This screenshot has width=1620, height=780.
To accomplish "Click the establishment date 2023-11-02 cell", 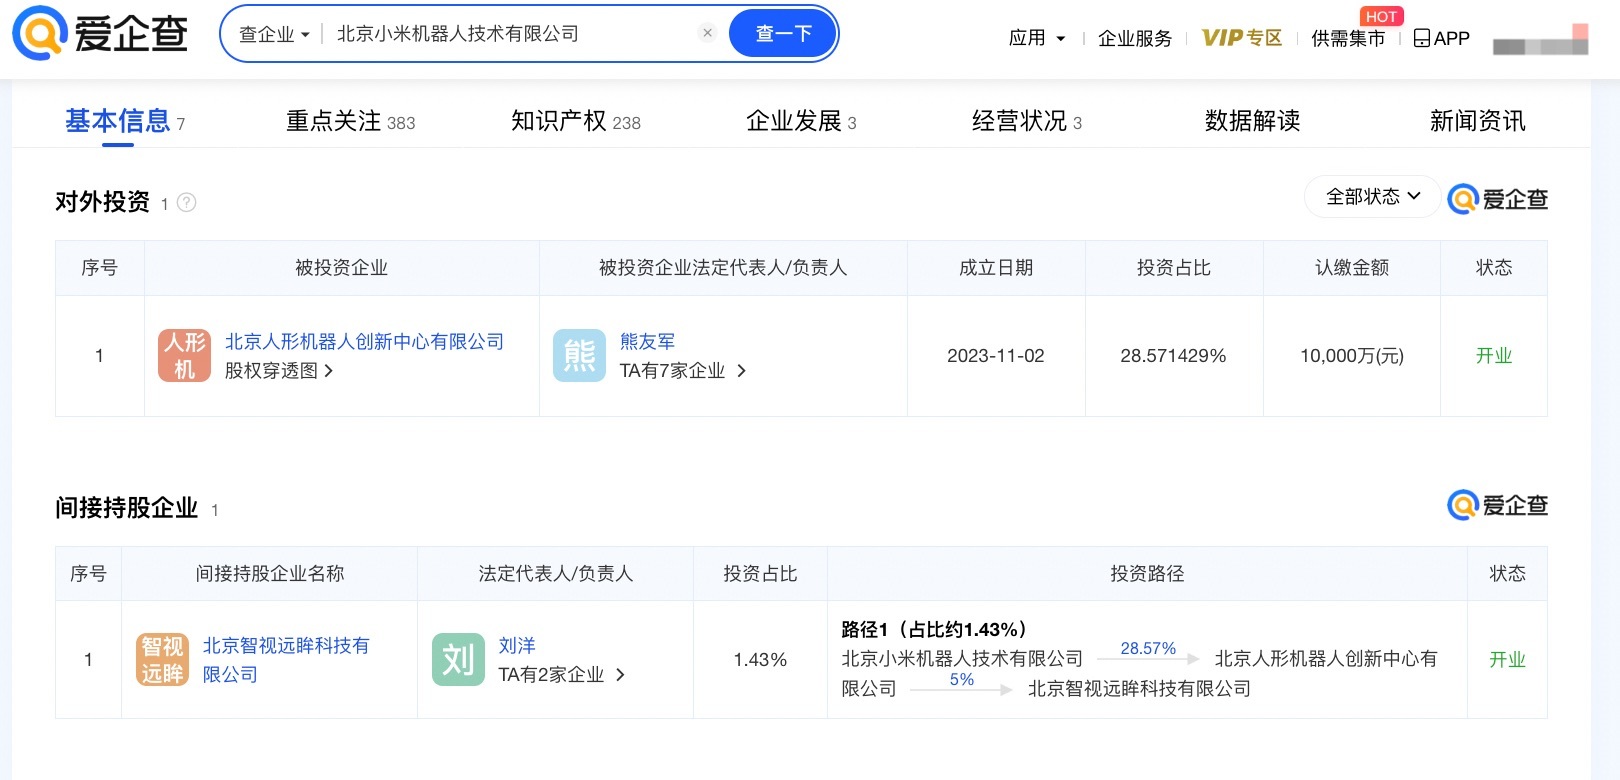I will tap(995, 356).
